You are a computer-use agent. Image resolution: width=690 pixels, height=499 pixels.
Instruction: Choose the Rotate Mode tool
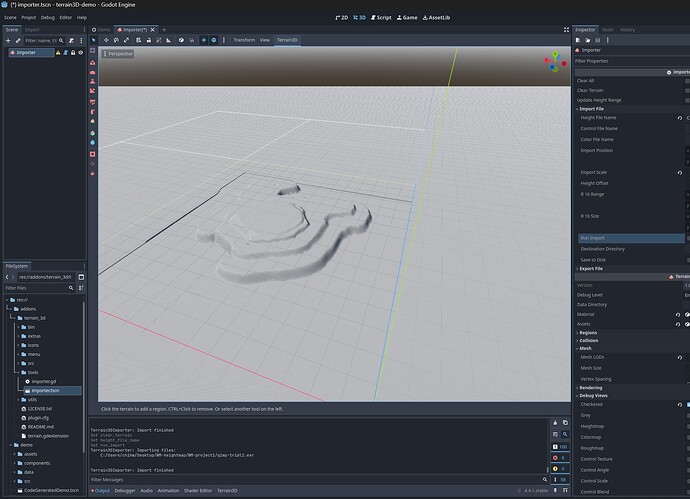[116, 40]
